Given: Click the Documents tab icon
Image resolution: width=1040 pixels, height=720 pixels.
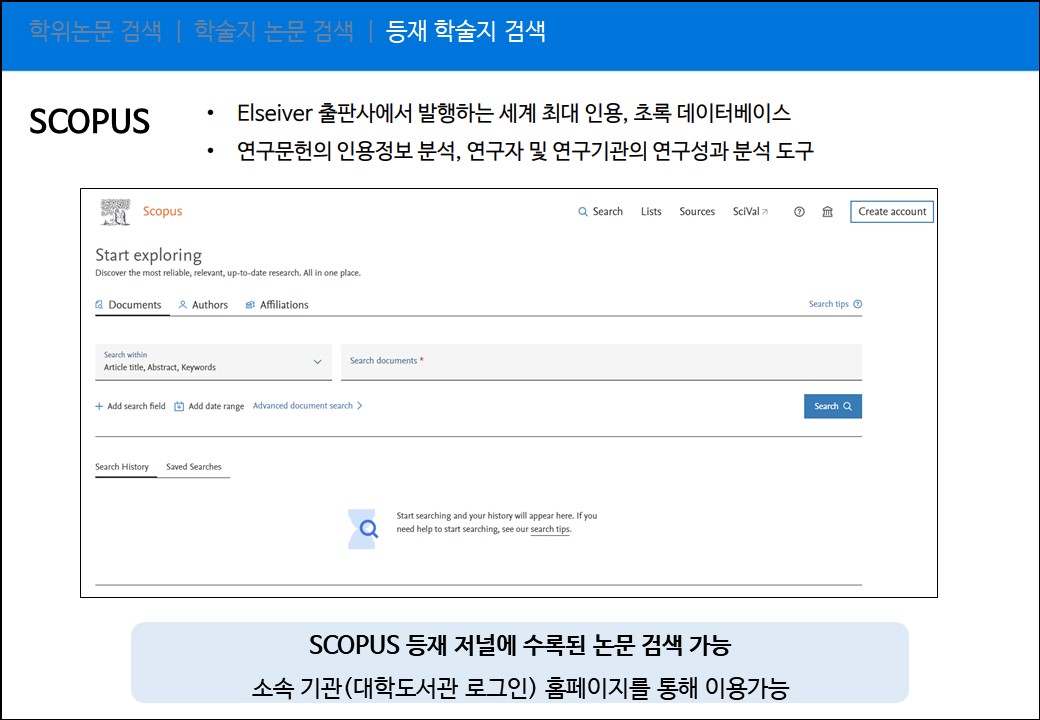Looking at the screenshot, I should (99, 305).
